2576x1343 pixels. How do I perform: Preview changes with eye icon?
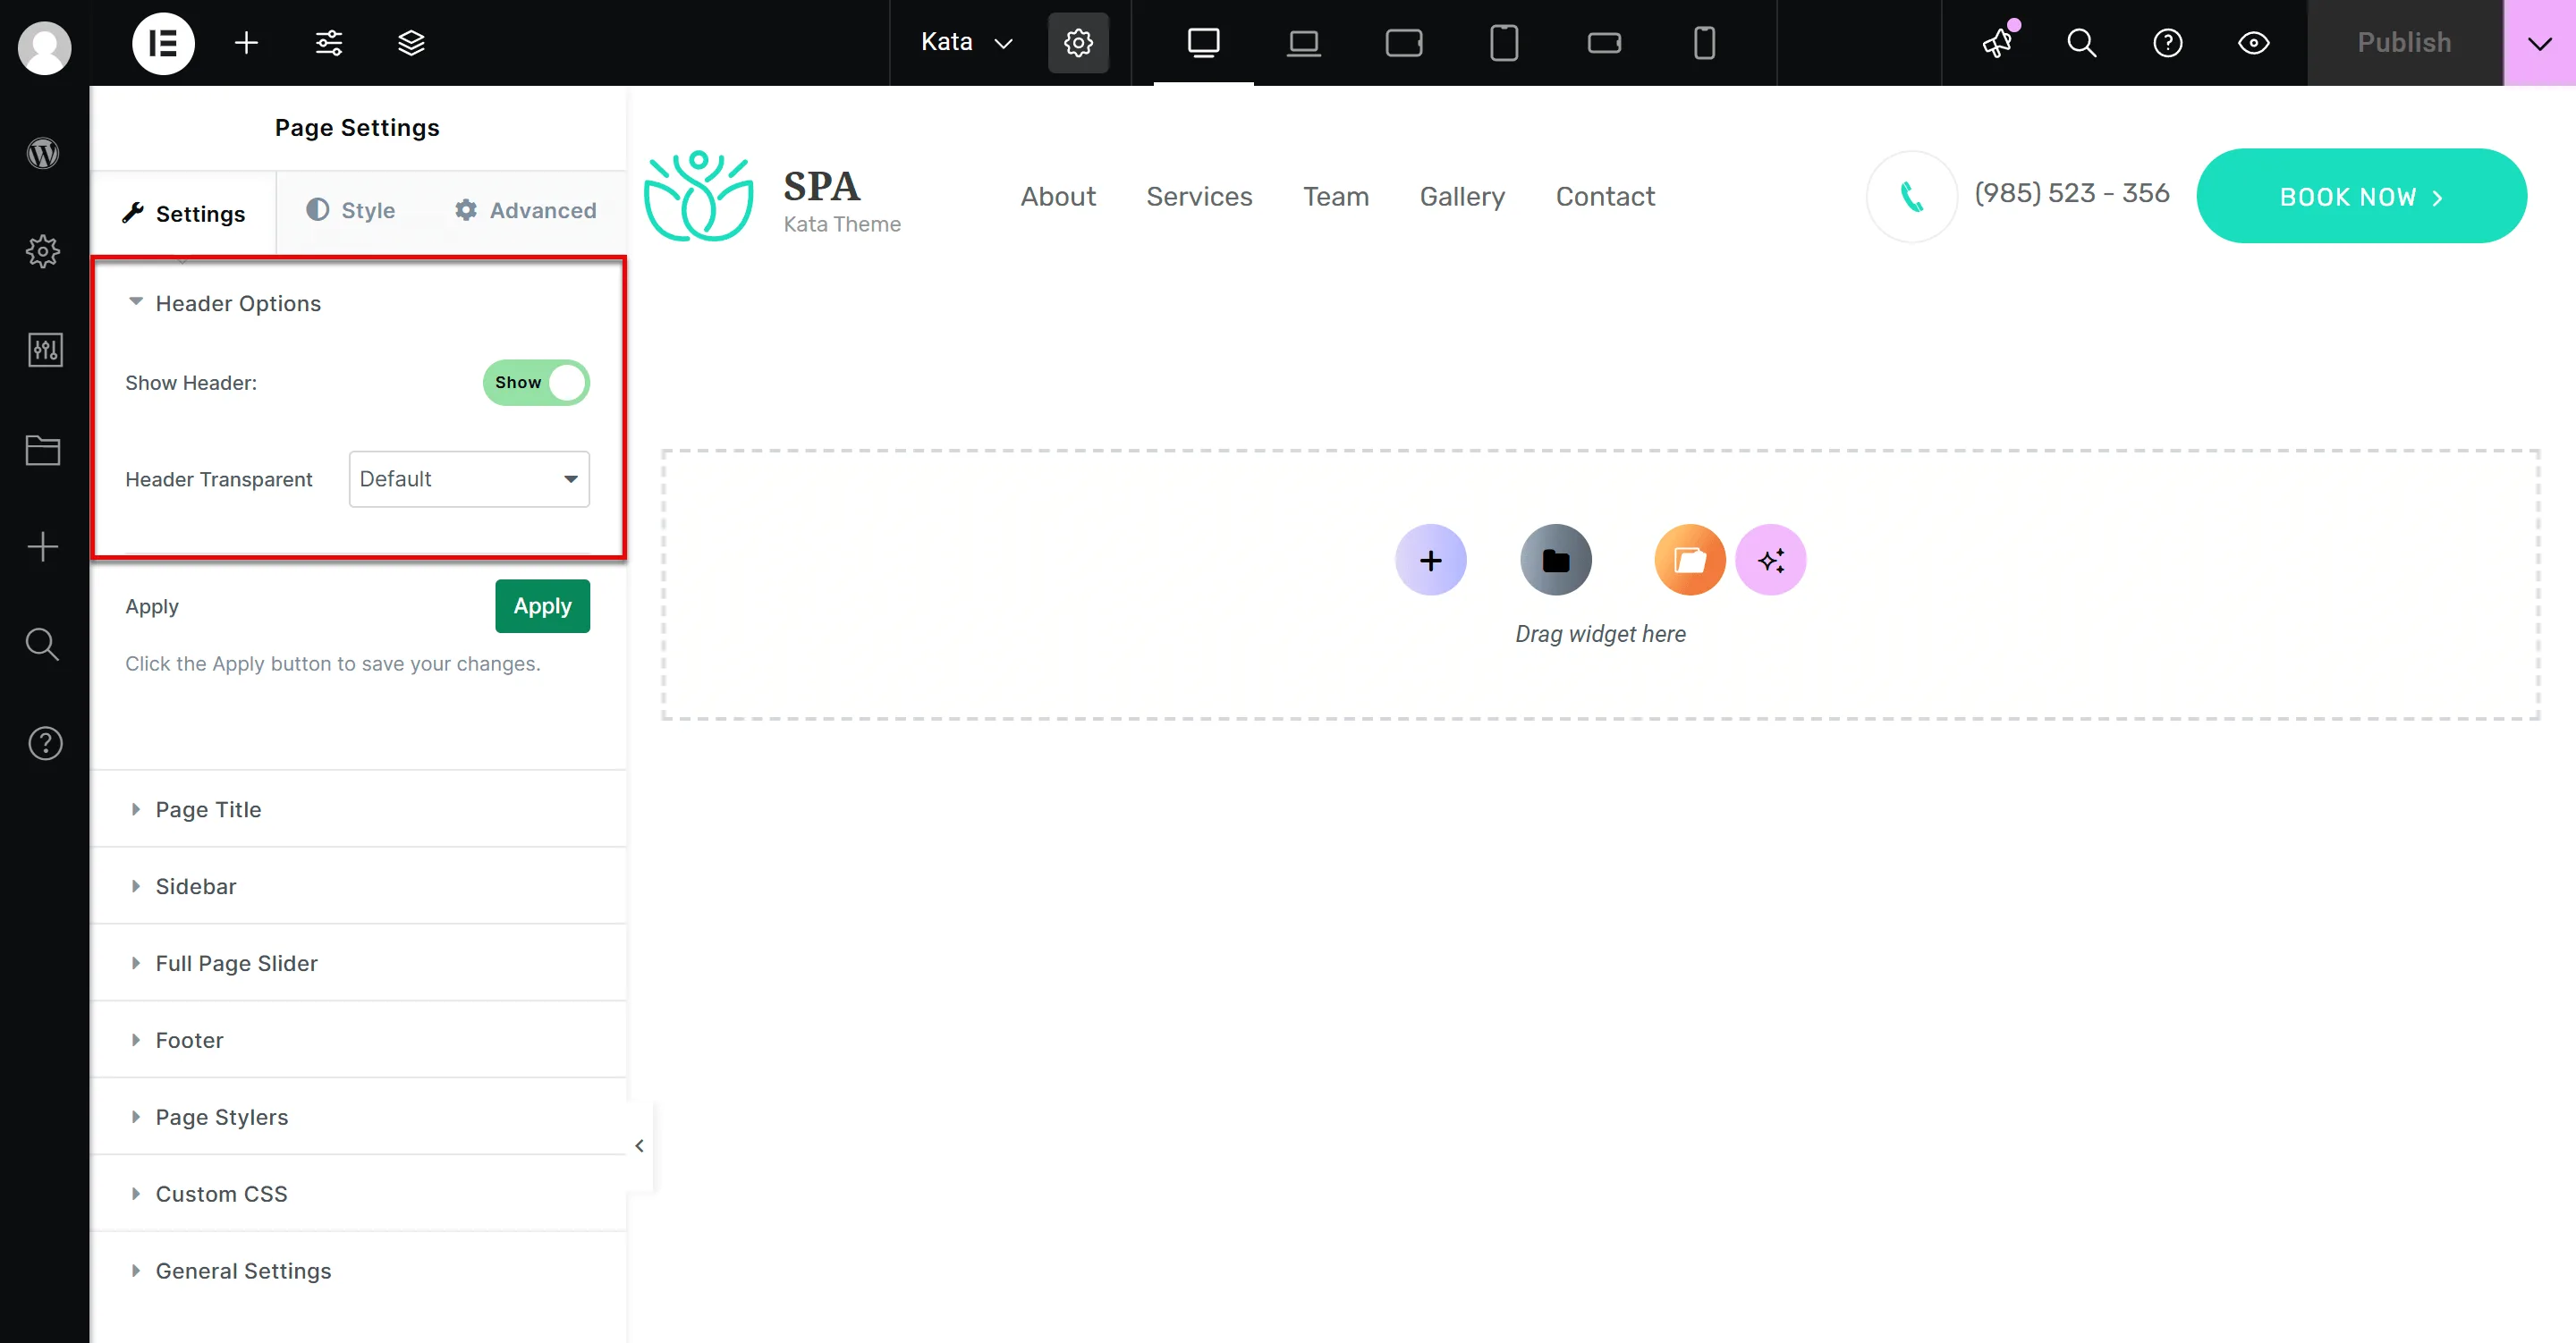tap(2253, 43)
